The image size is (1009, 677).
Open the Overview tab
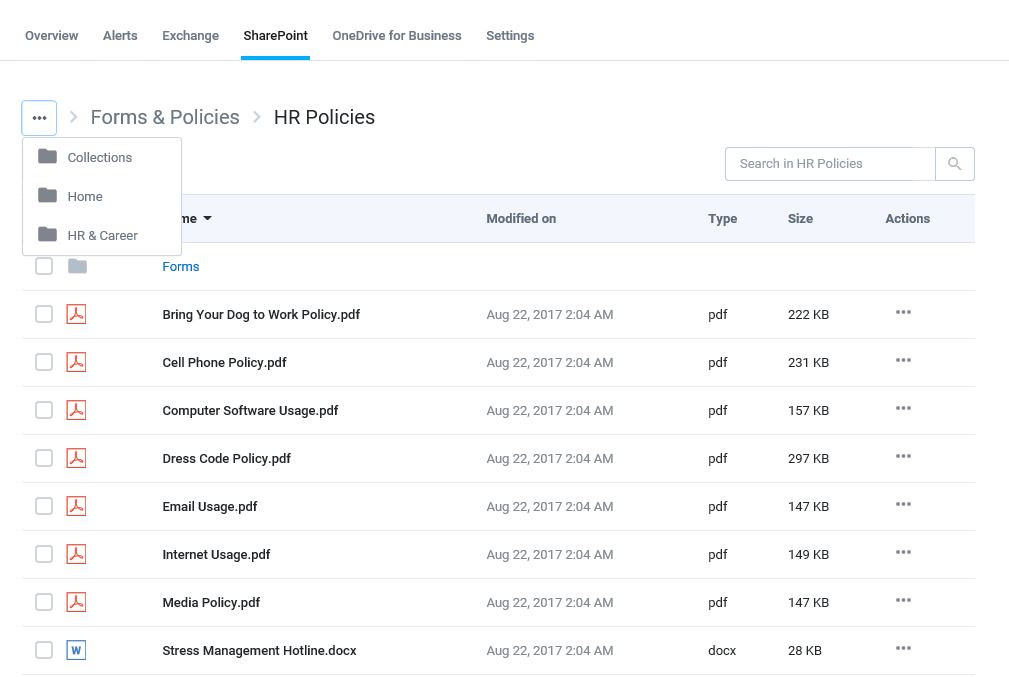[x=51, y=35]
